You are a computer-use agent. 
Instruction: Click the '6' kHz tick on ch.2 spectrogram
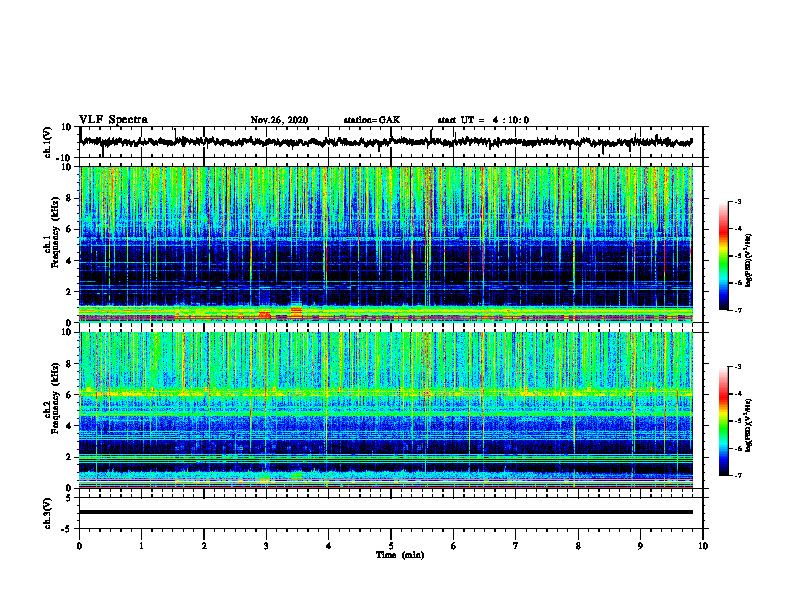70,395
